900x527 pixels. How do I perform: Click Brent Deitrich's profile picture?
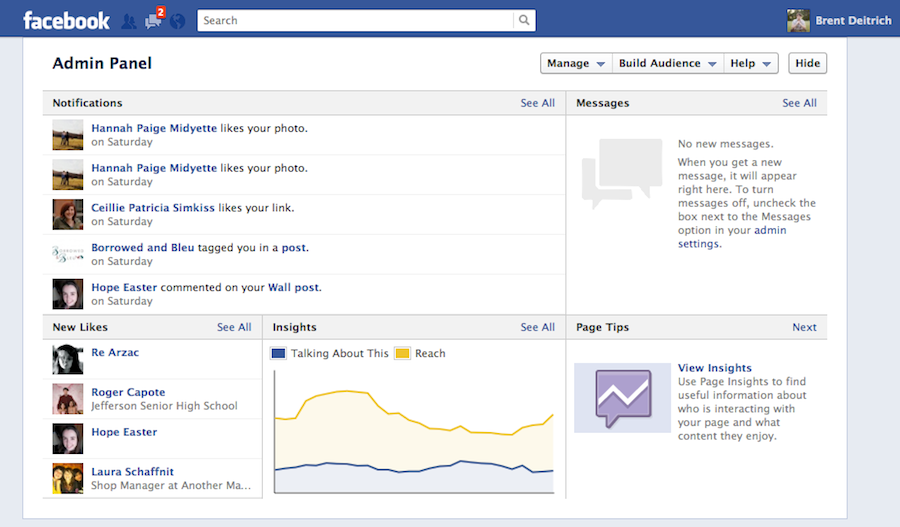(798, 21)
